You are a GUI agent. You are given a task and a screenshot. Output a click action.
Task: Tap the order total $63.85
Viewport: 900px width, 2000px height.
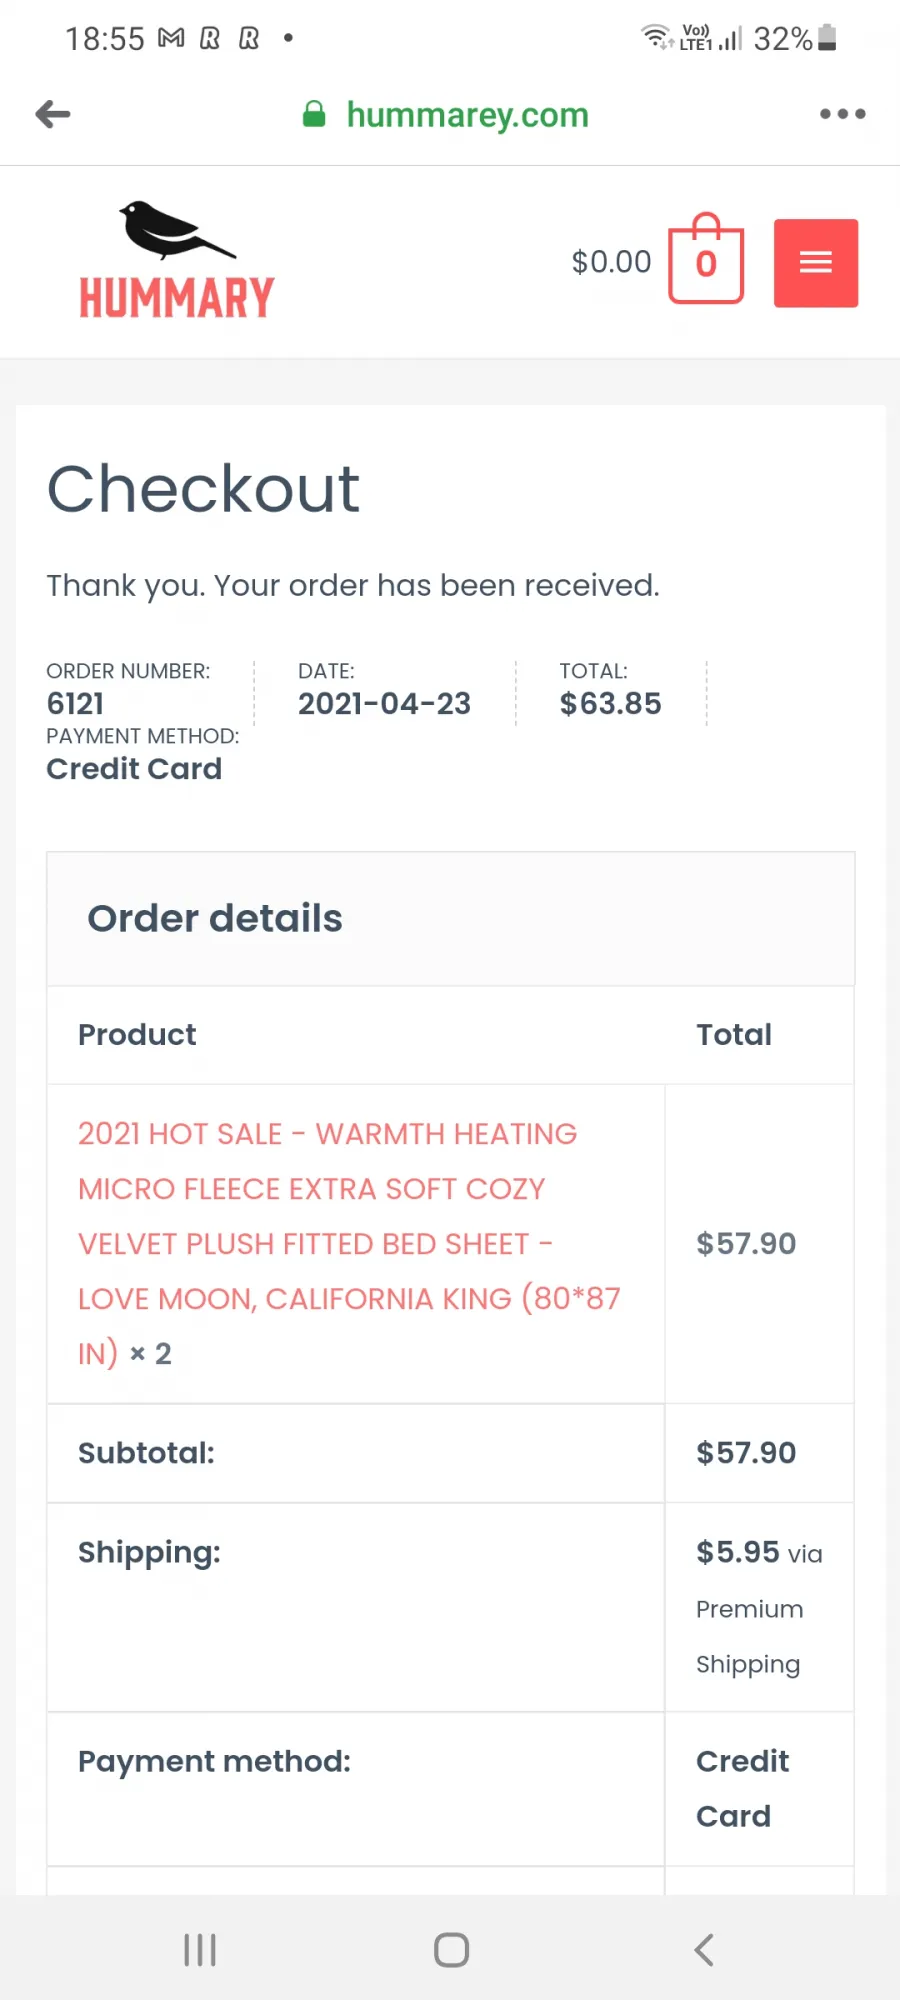click(610, 704)
